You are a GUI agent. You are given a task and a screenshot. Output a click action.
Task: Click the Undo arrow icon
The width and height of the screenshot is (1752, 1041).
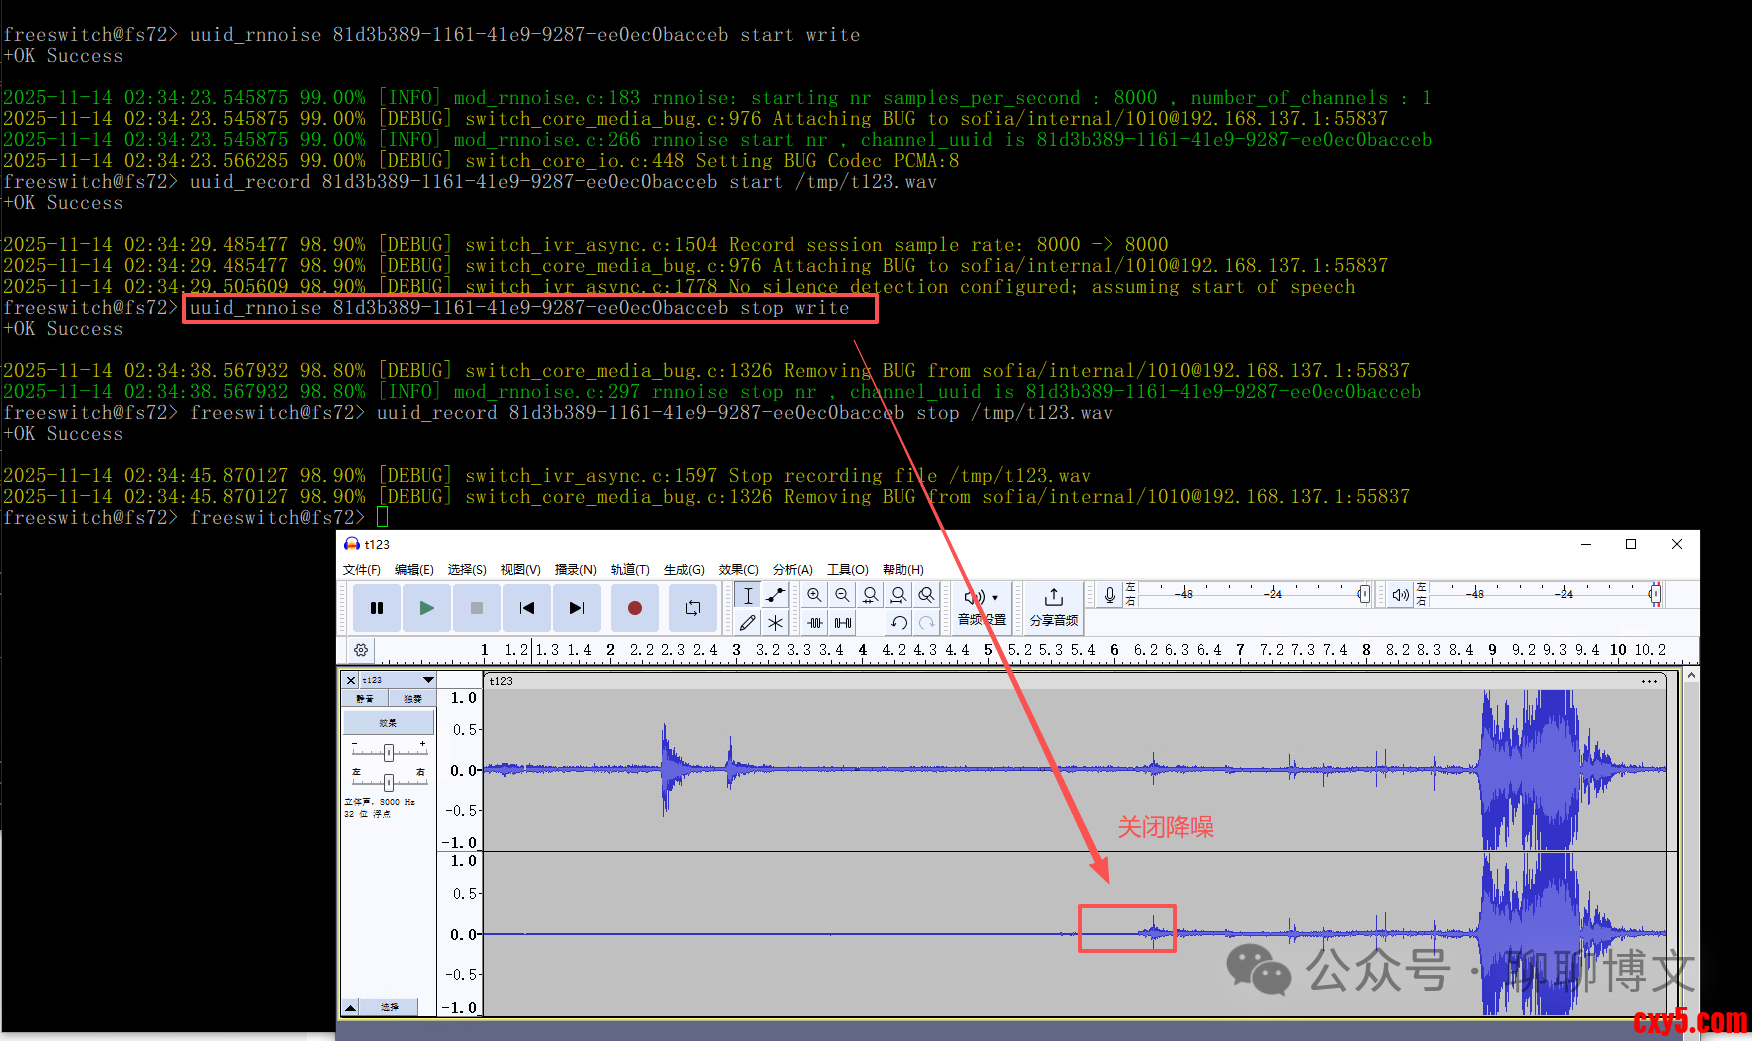(x=898, y=622)
